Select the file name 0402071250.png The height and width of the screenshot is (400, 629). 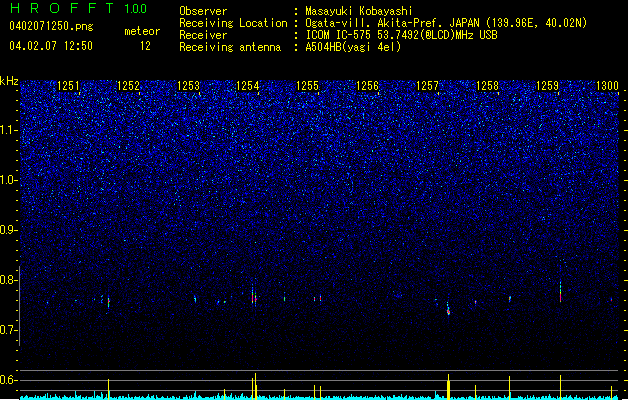[x=51, y=26]
